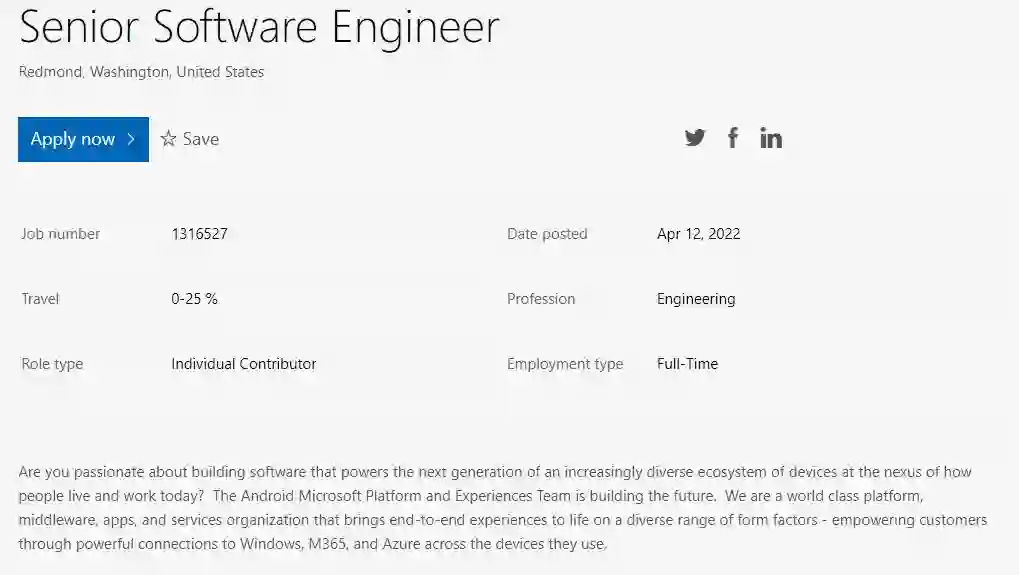Share the job on Facebook

click(x=733, y=138)
